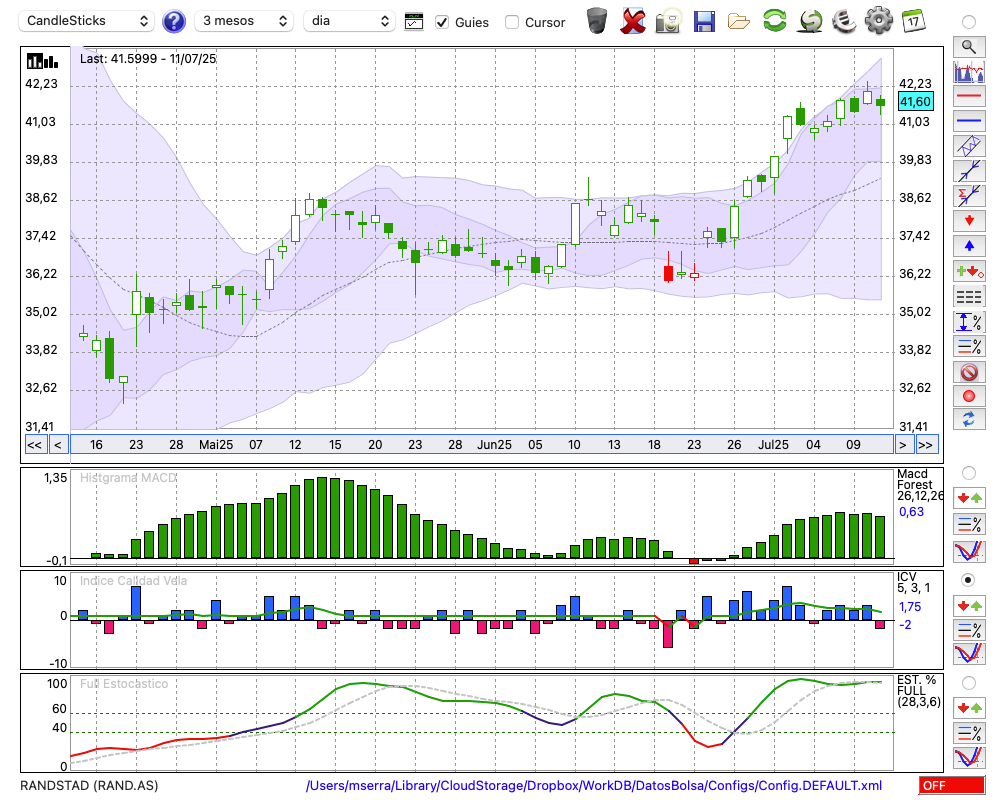
Task: Click the red prohibition circle icon
Action: click(969, 372)
